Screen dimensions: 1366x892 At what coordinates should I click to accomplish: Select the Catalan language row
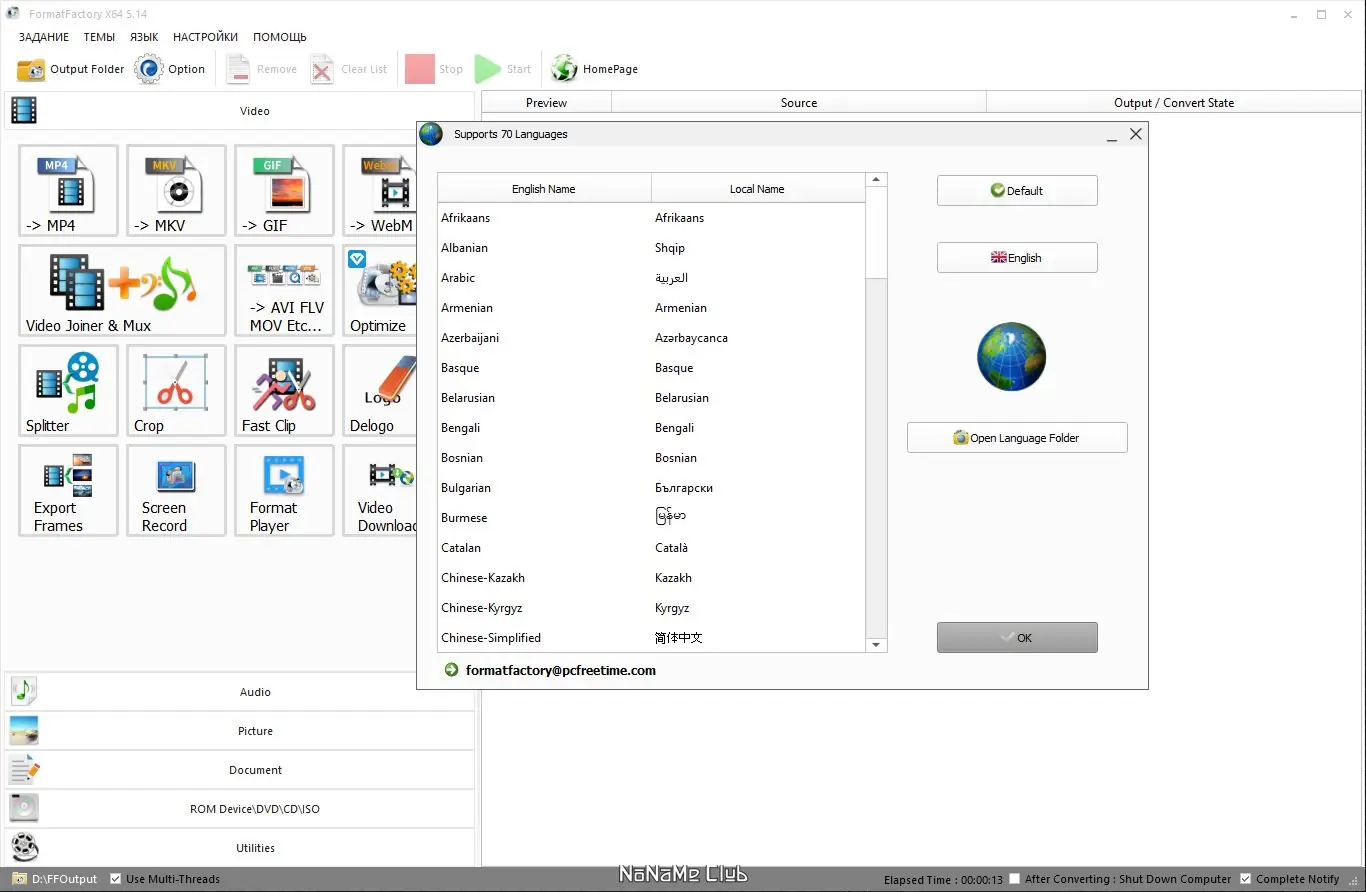click(651, 548)
